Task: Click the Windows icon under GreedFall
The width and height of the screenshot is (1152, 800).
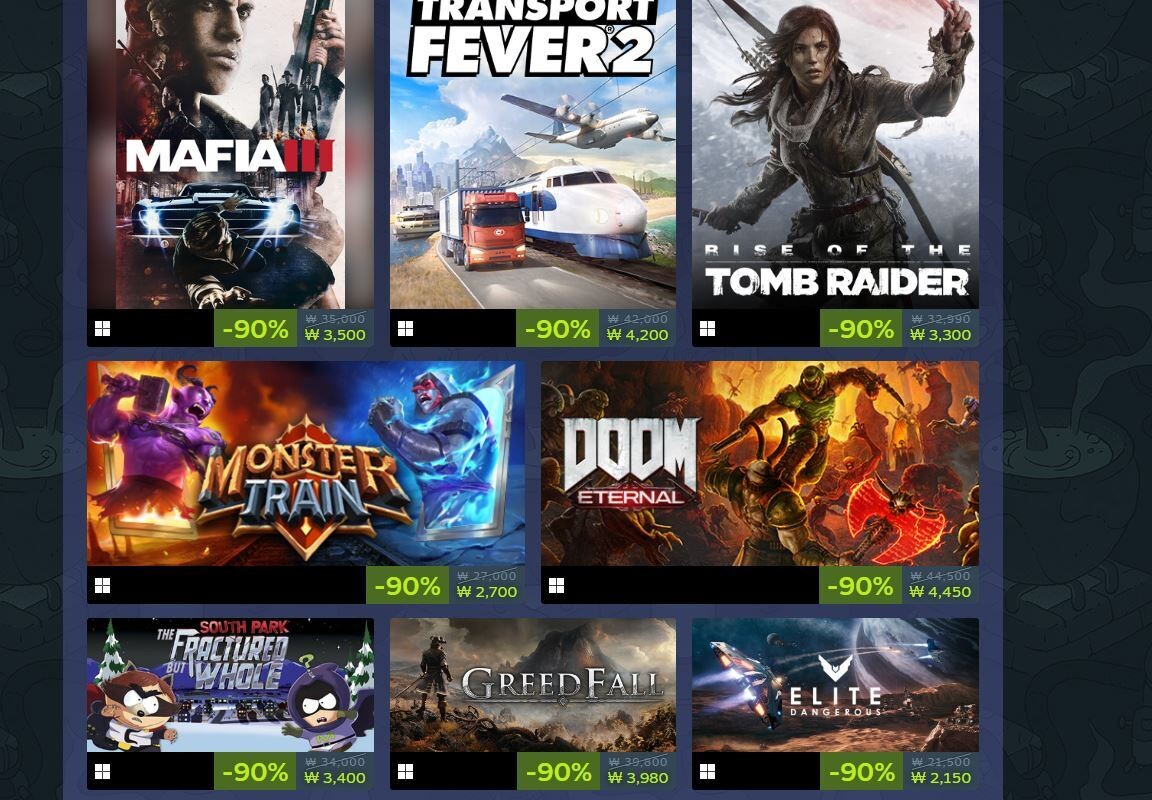Action: (x=406, y=771)
